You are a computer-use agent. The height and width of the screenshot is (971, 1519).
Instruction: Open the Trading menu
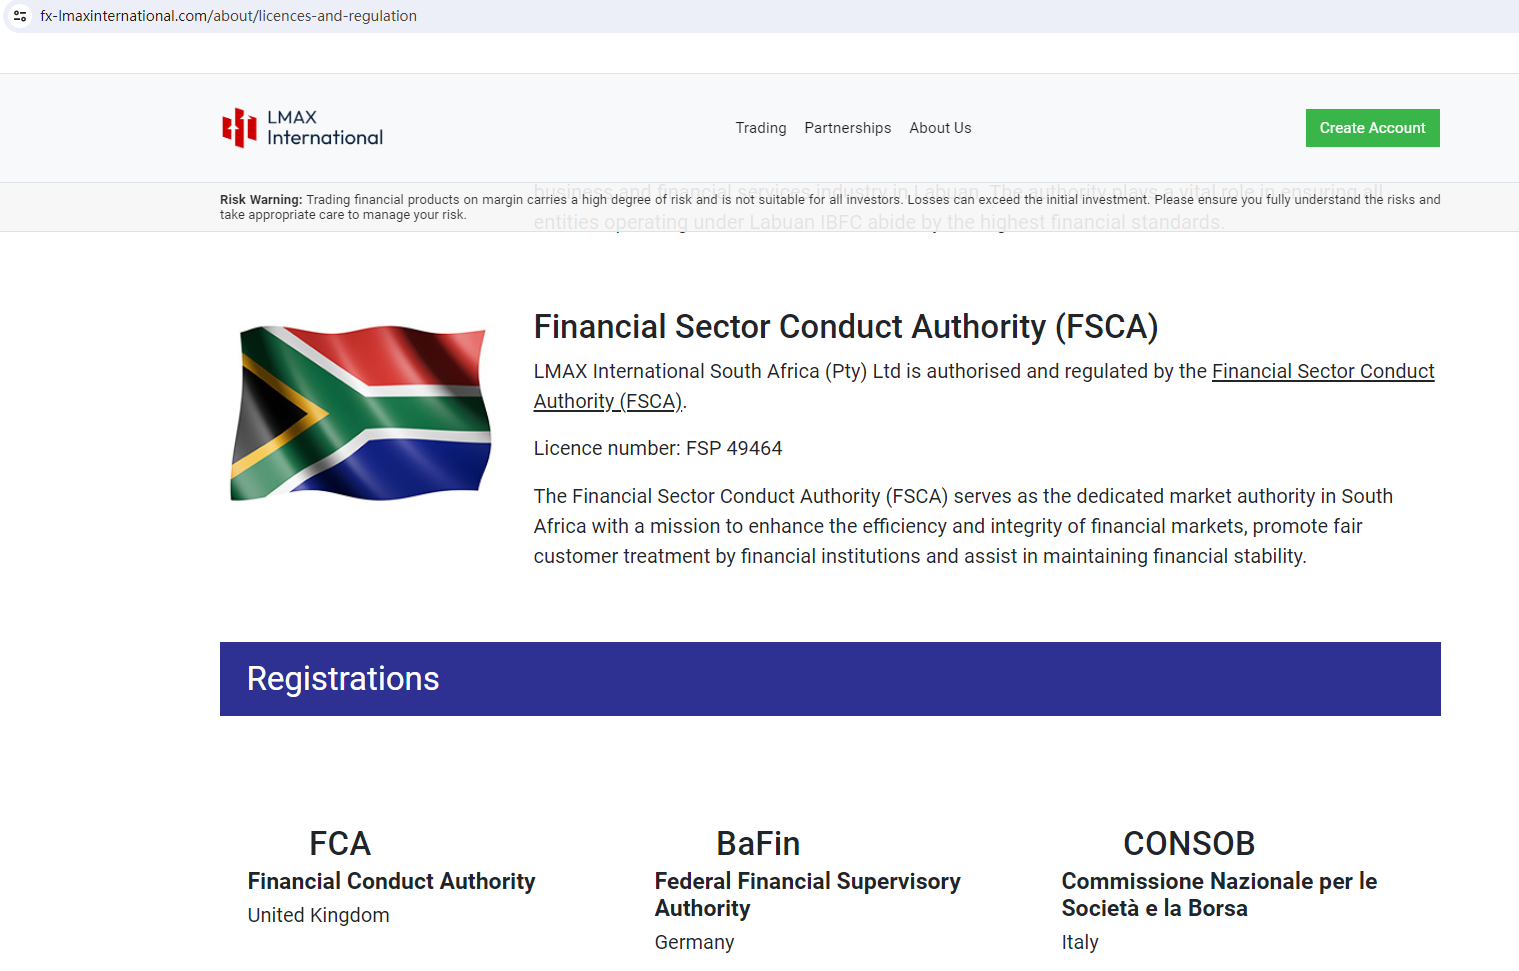[760, 128]
